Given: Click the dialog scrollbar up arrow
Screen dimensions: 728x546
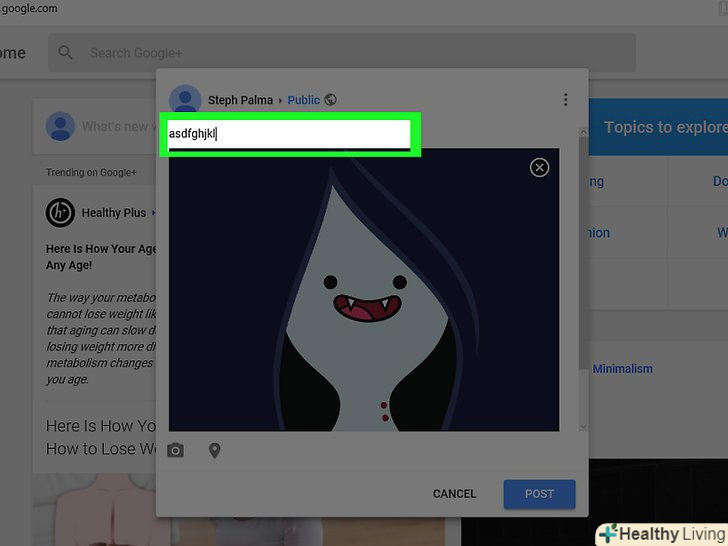Looking at the screenshot, I should click(x=584, y=132).
